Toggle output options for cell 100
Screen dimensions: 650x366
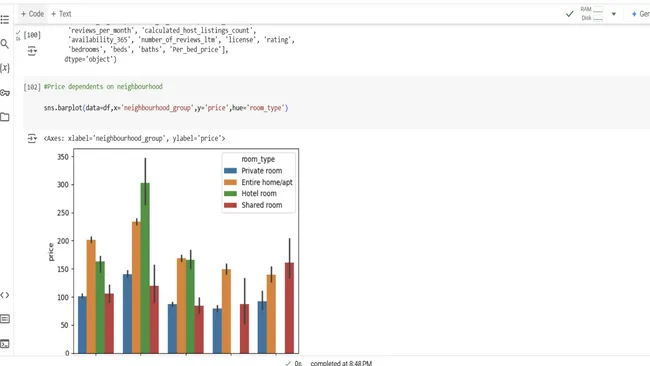click(32, 51)
